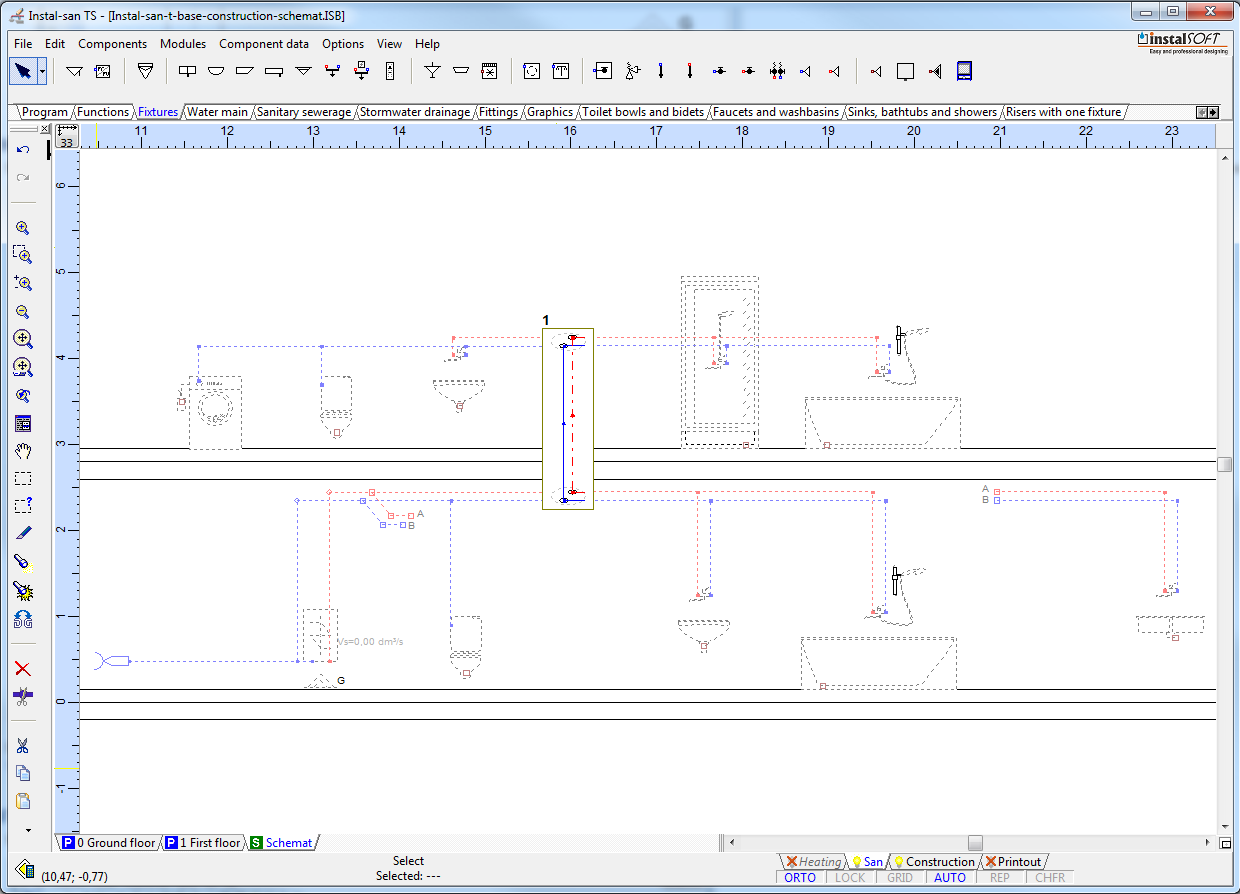Select the arrow pointer tool

click(23, 71)
